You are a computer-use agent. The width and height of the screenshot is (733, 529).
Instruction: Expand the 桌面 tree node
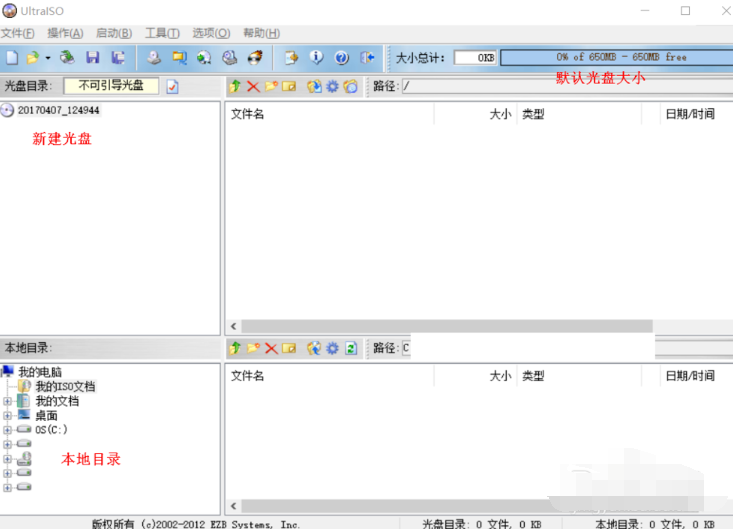[8, 416]
